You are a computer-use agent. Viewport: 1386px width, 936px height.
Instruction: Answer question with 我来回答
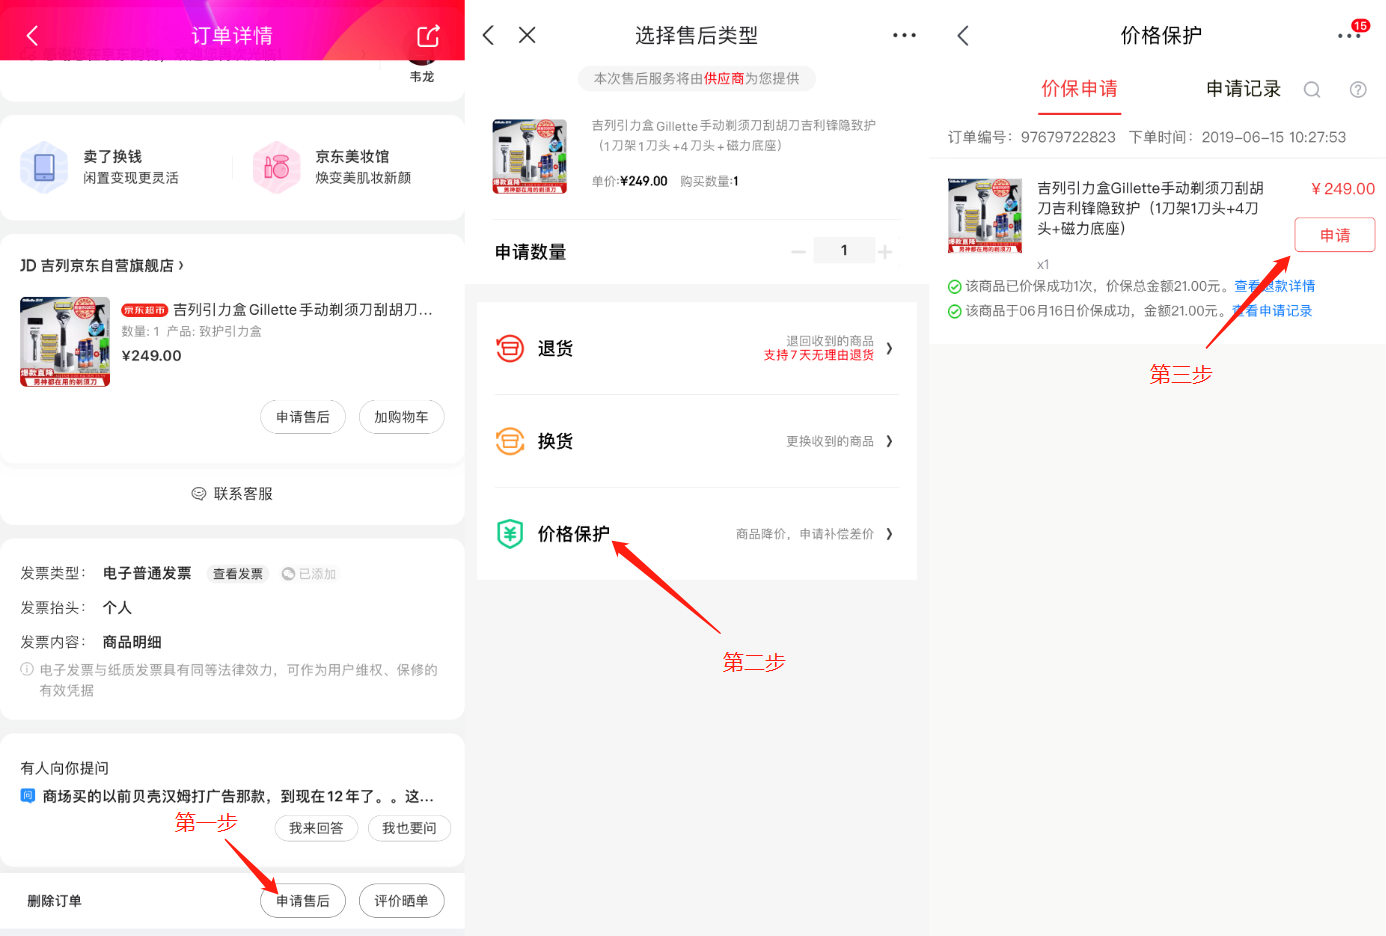tap(316, 828)
